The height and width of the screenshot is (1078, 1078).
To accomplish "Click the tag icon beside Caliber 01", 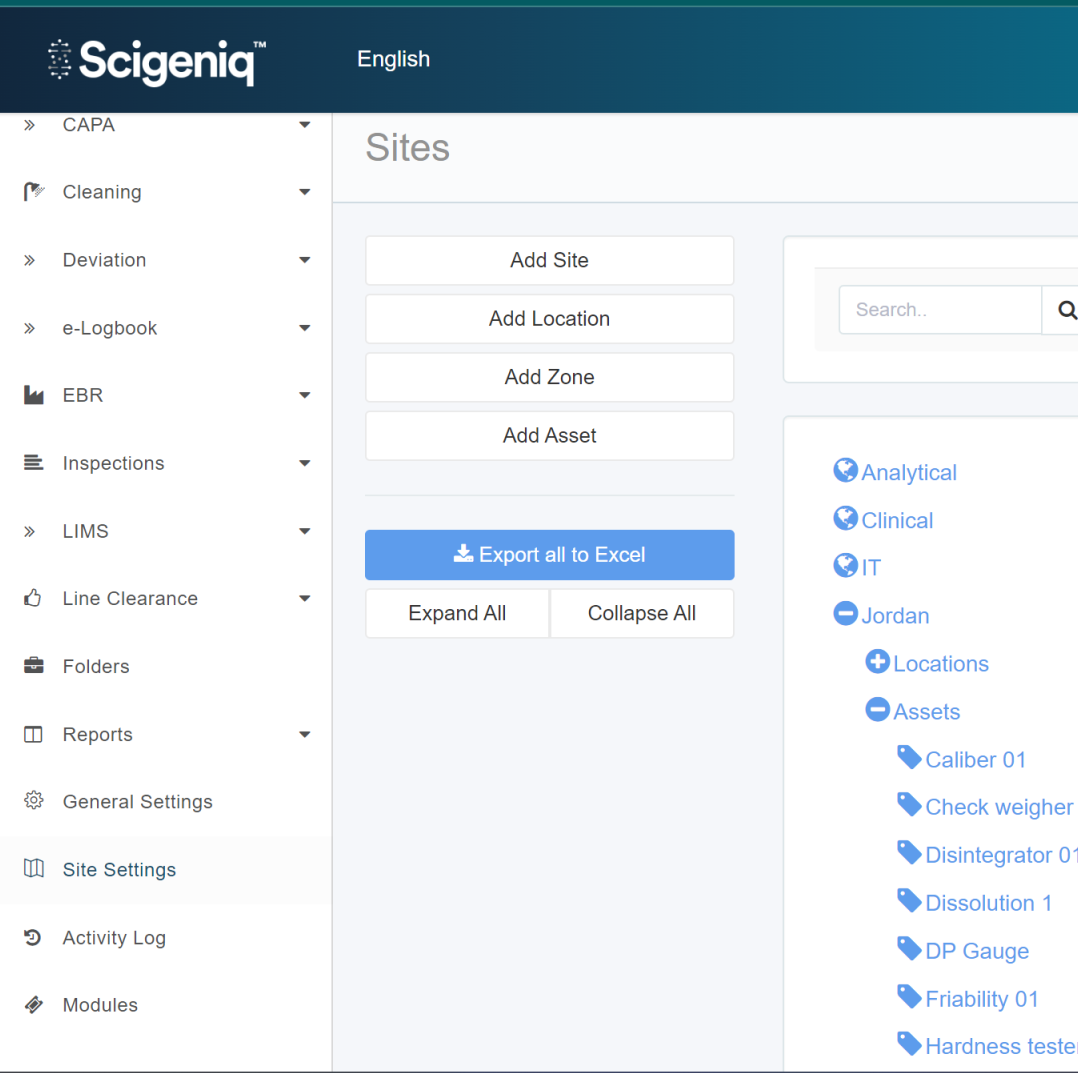I will click(909, 758).
